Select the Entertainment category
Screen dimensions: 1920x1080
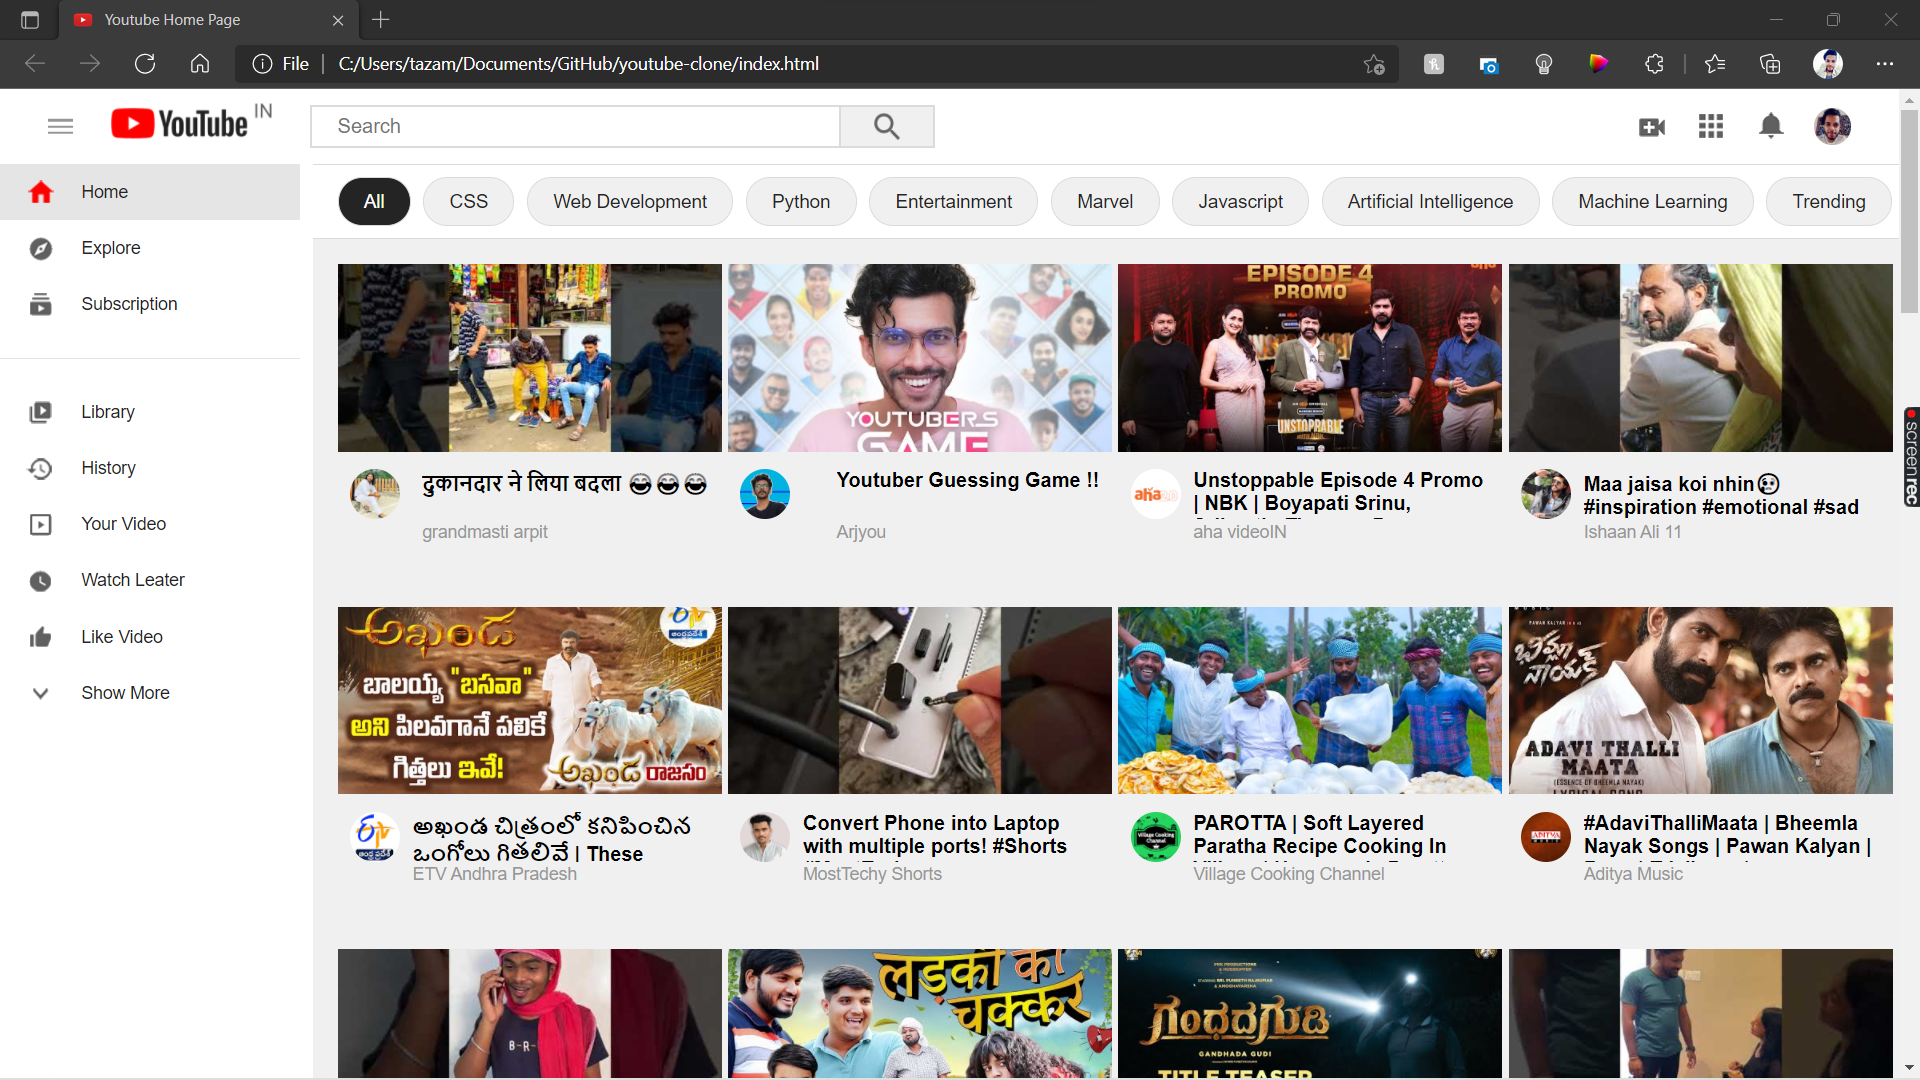coord(953,201)
